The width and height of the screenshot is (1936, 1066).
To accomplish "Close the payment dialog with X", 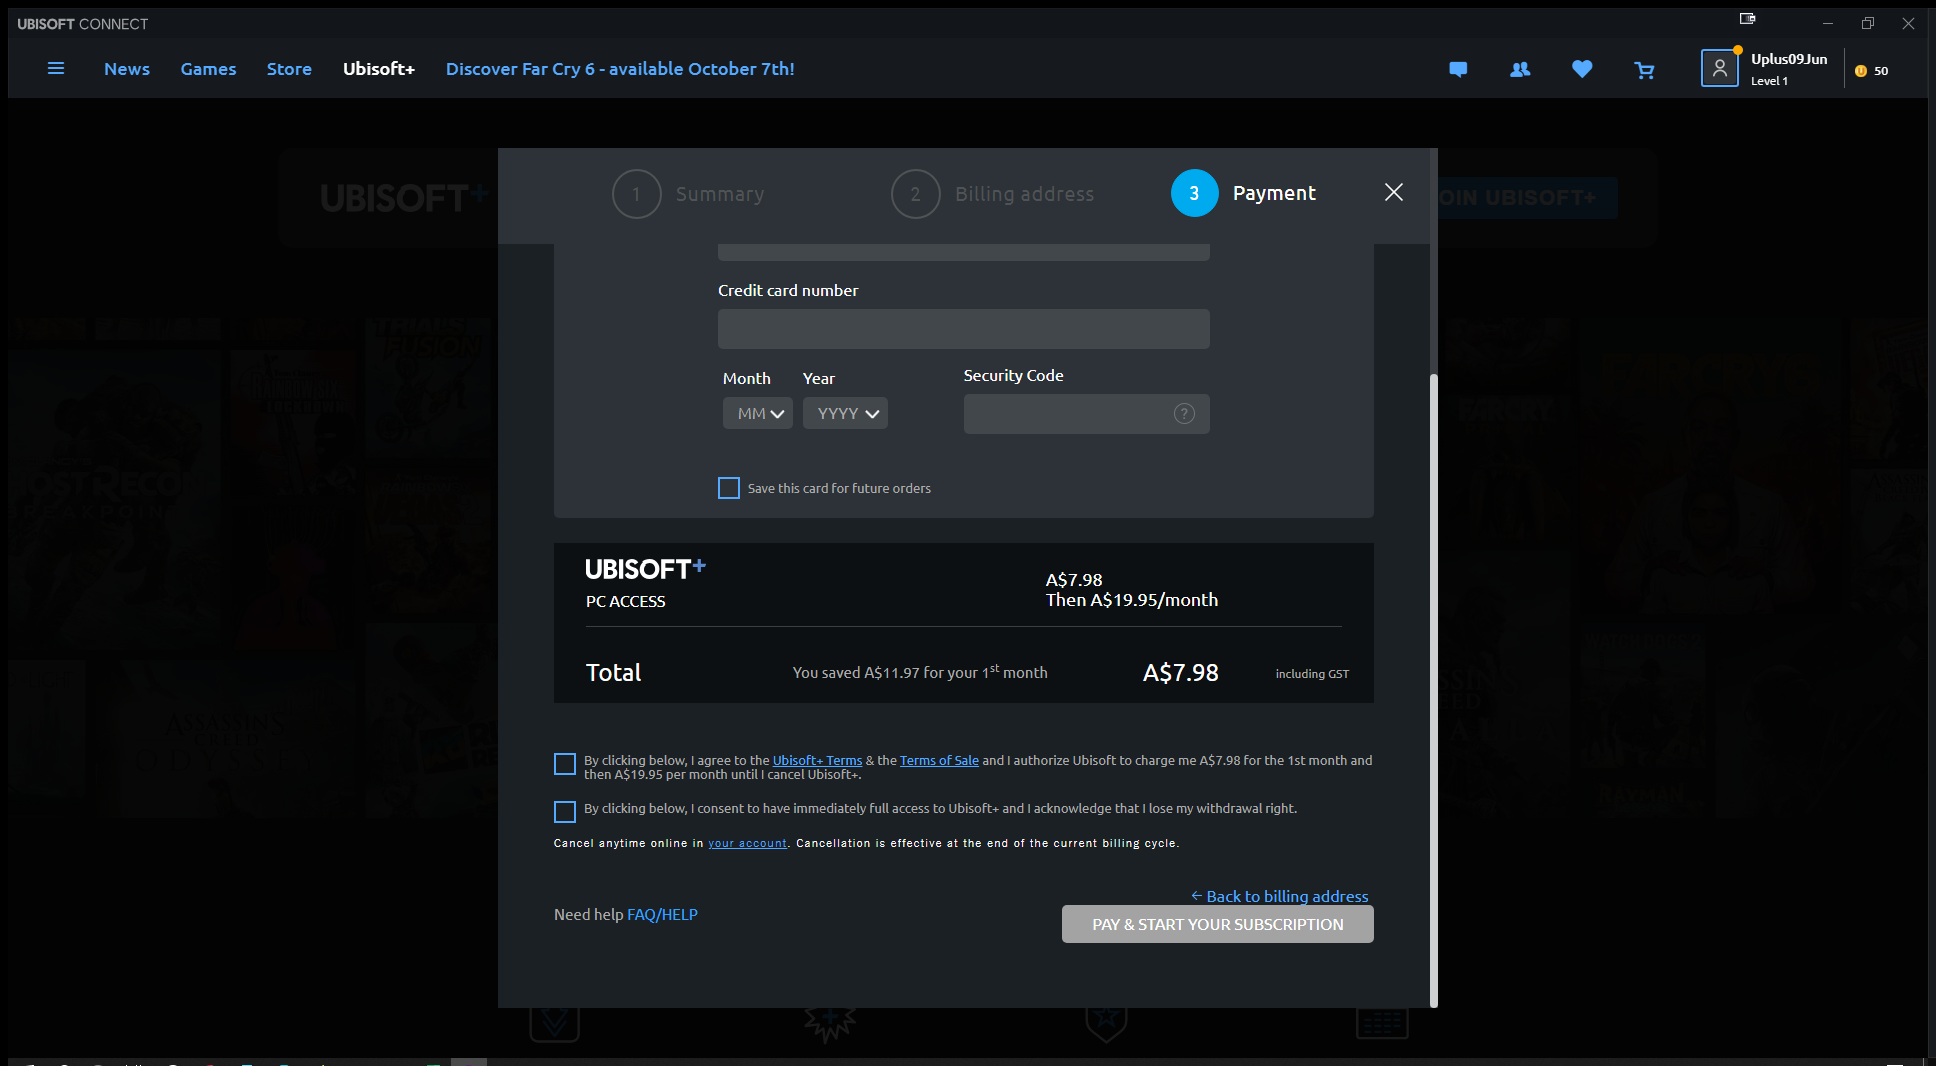I will coord(1393,192).
